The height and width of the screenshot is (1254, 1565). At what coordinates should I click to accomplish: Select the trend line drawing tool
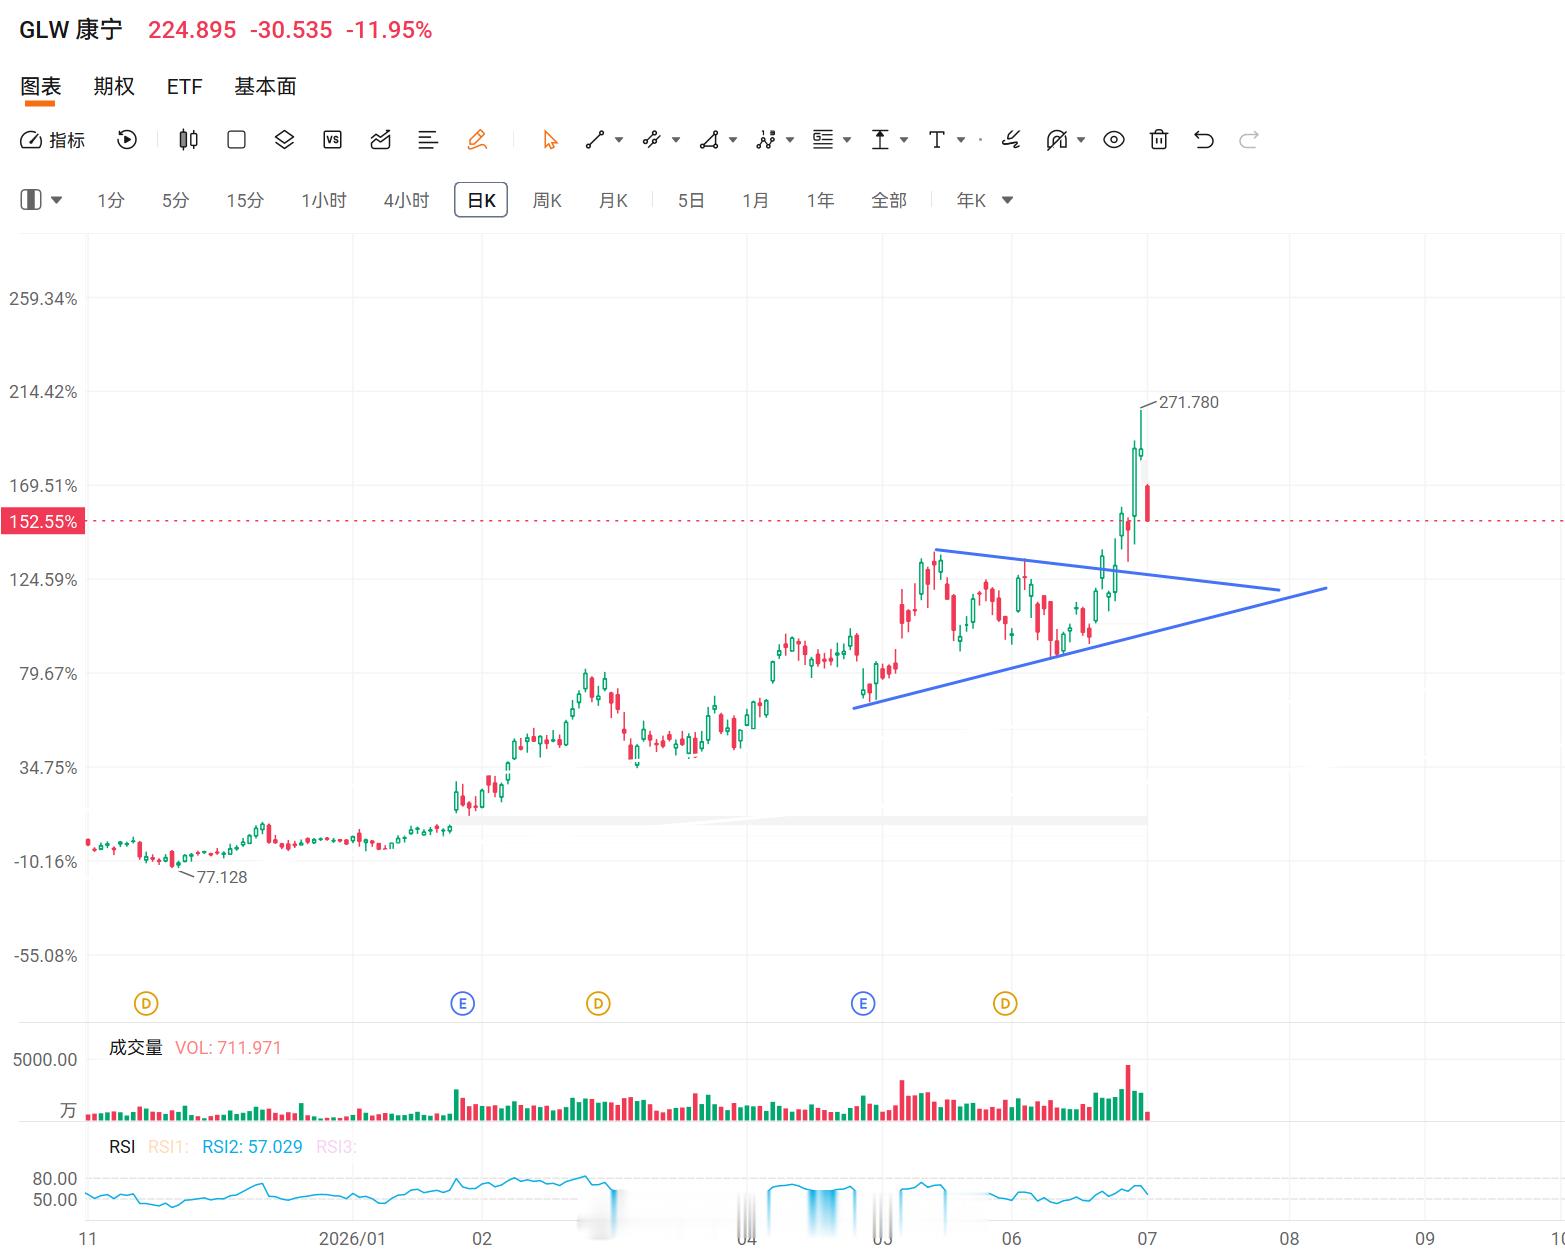pos(595,140)
